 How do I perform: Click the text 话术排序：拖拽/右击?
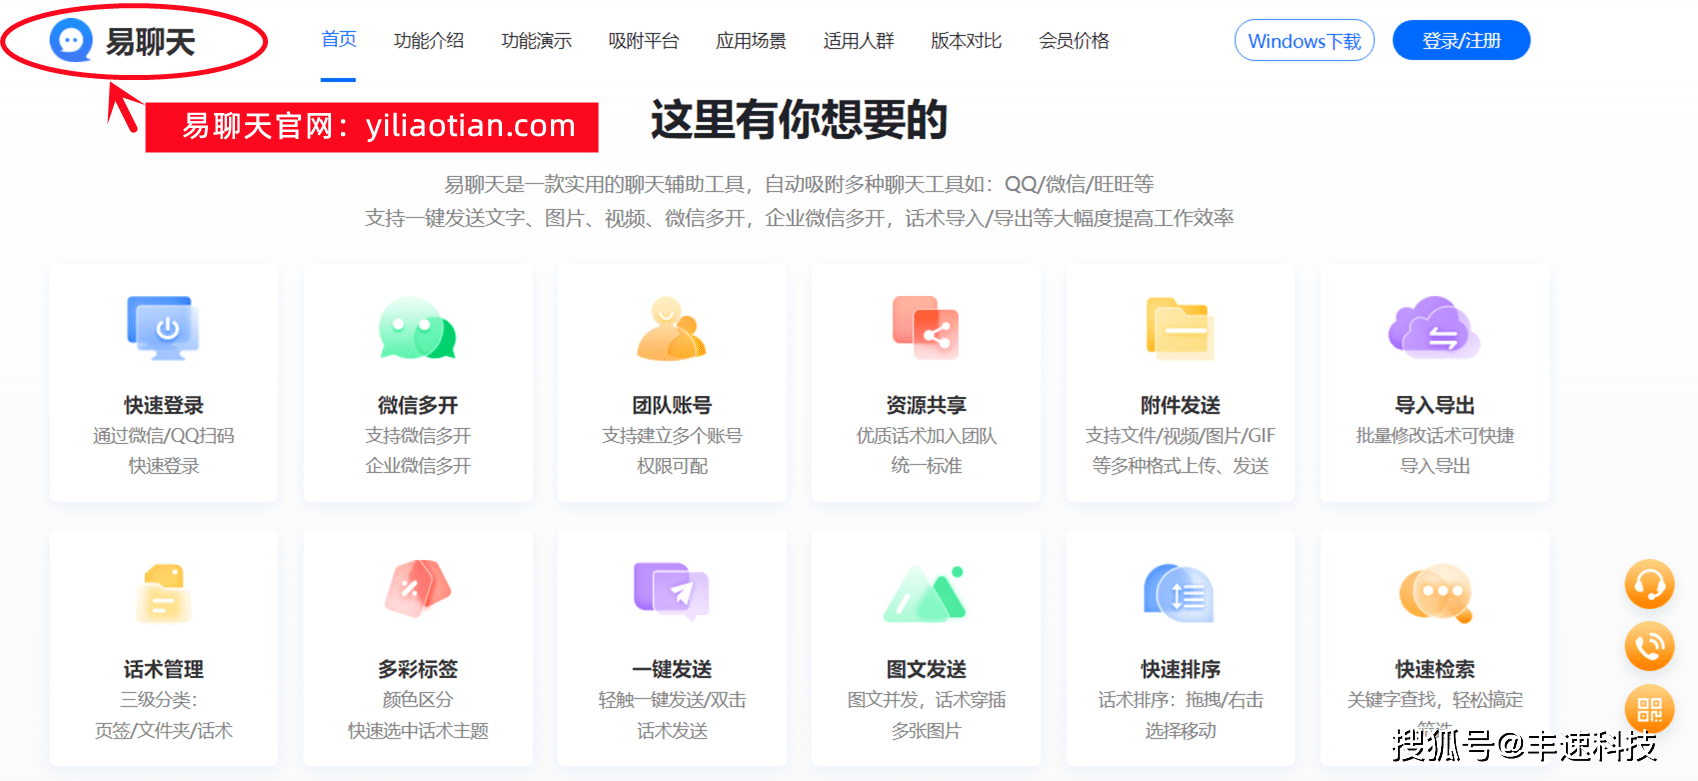point(1180,700)
